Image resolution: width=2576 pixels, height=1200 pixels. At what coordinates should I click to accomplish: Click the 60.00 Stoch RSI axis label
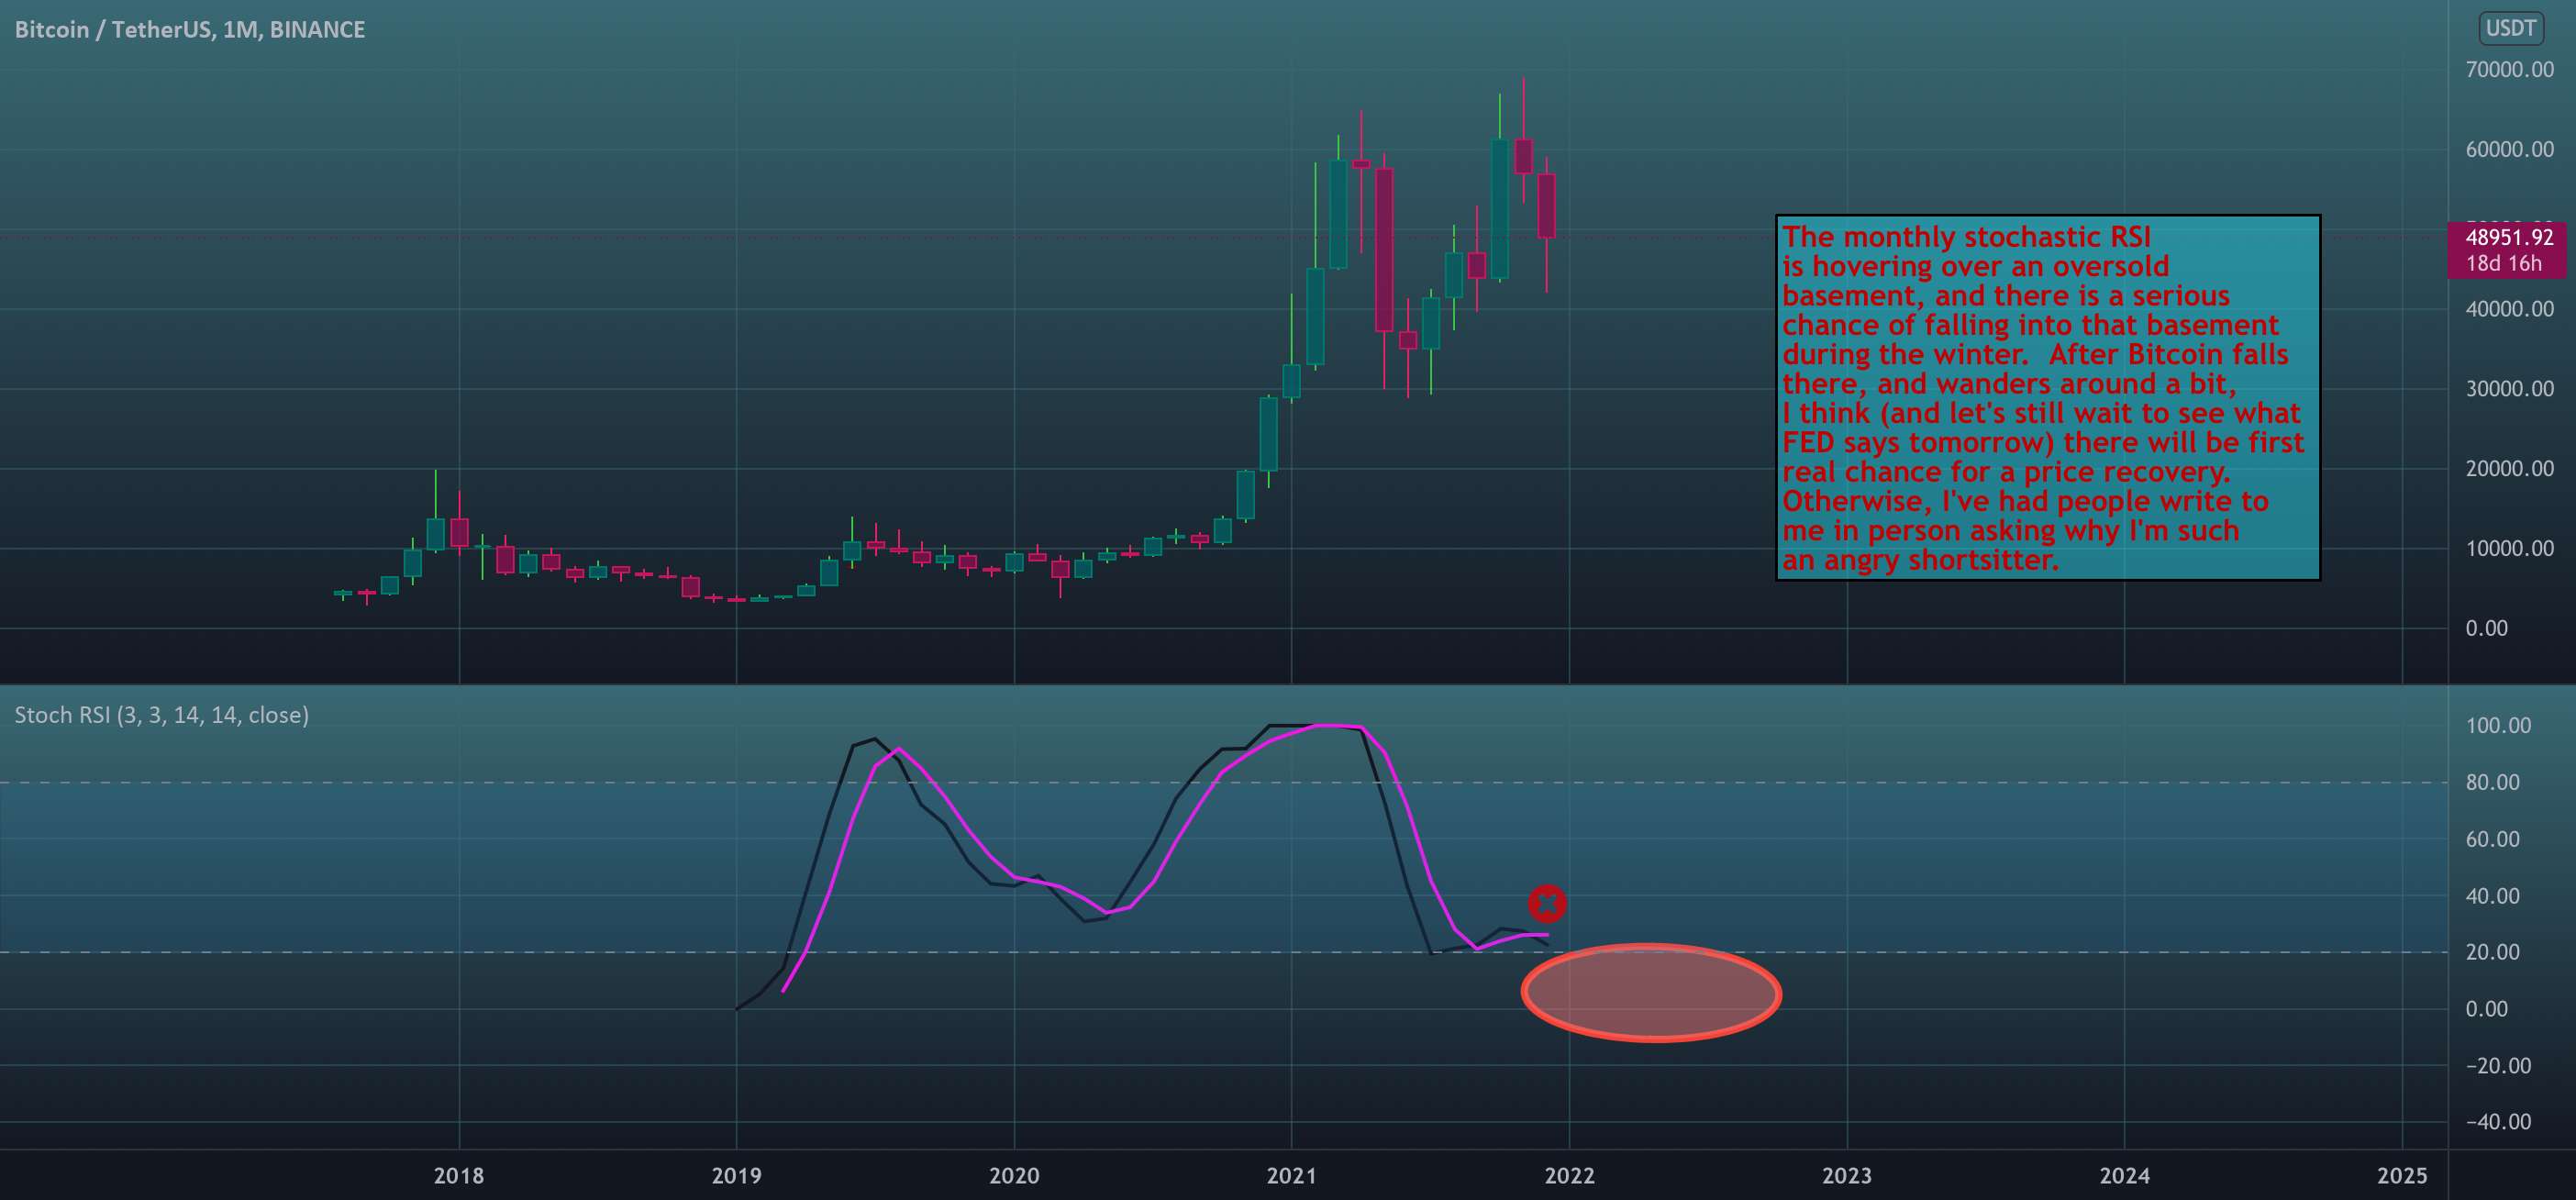click(2492, 840)
